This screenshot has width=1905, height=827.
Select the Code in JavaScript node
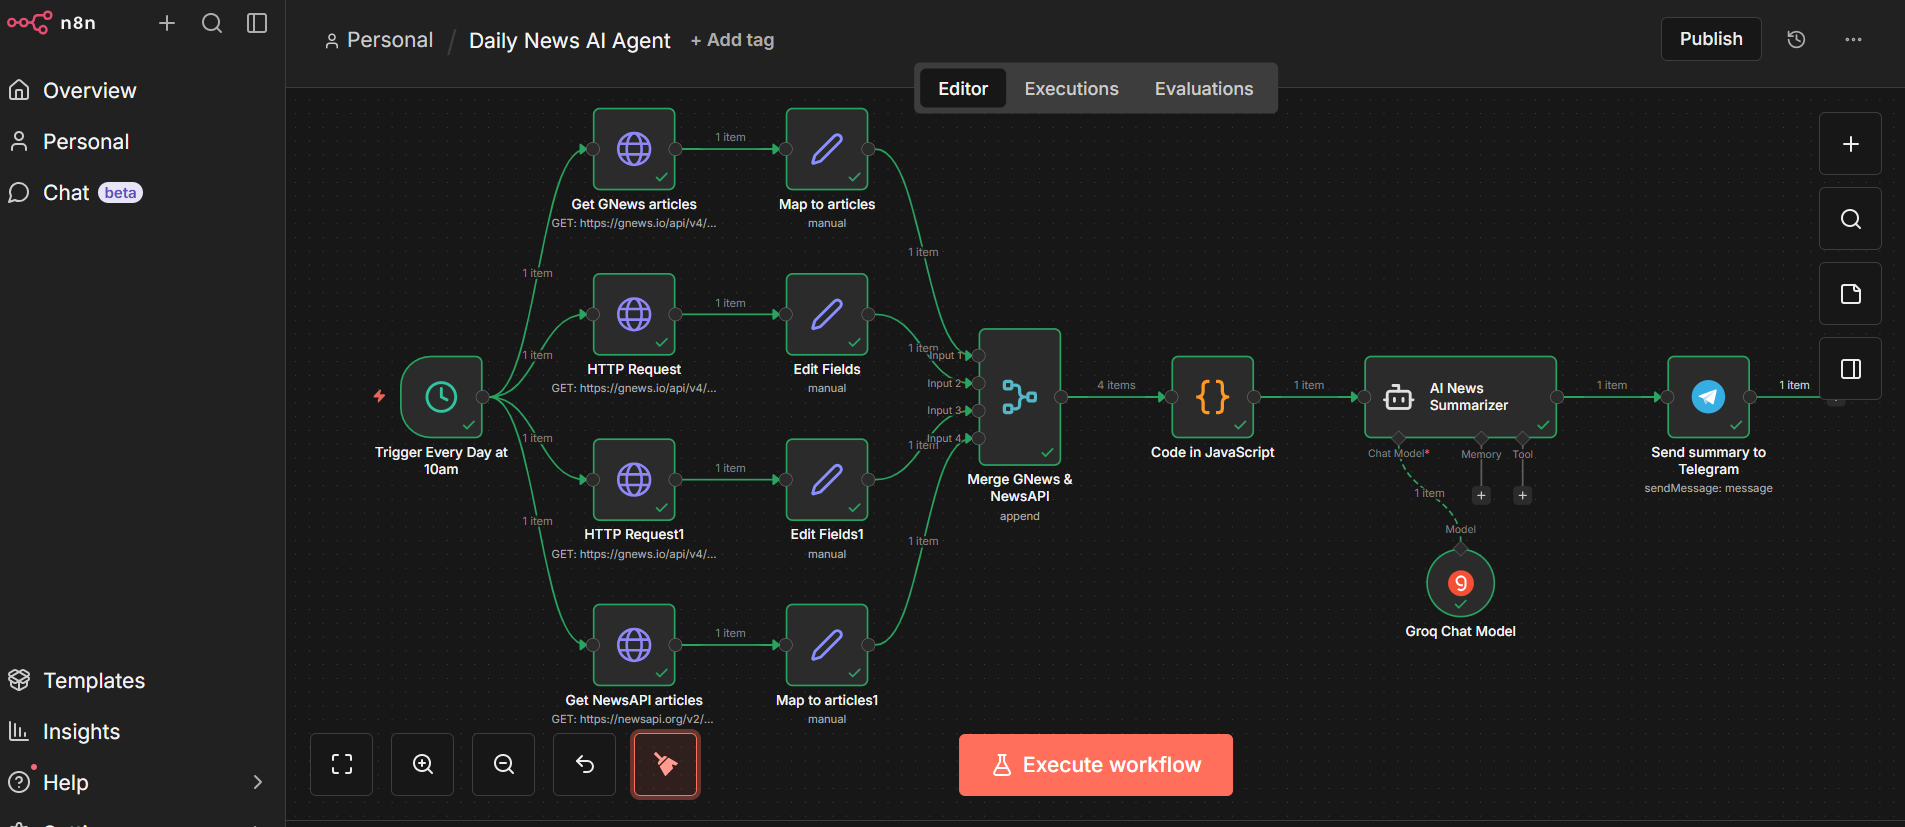click(1212, 397)
